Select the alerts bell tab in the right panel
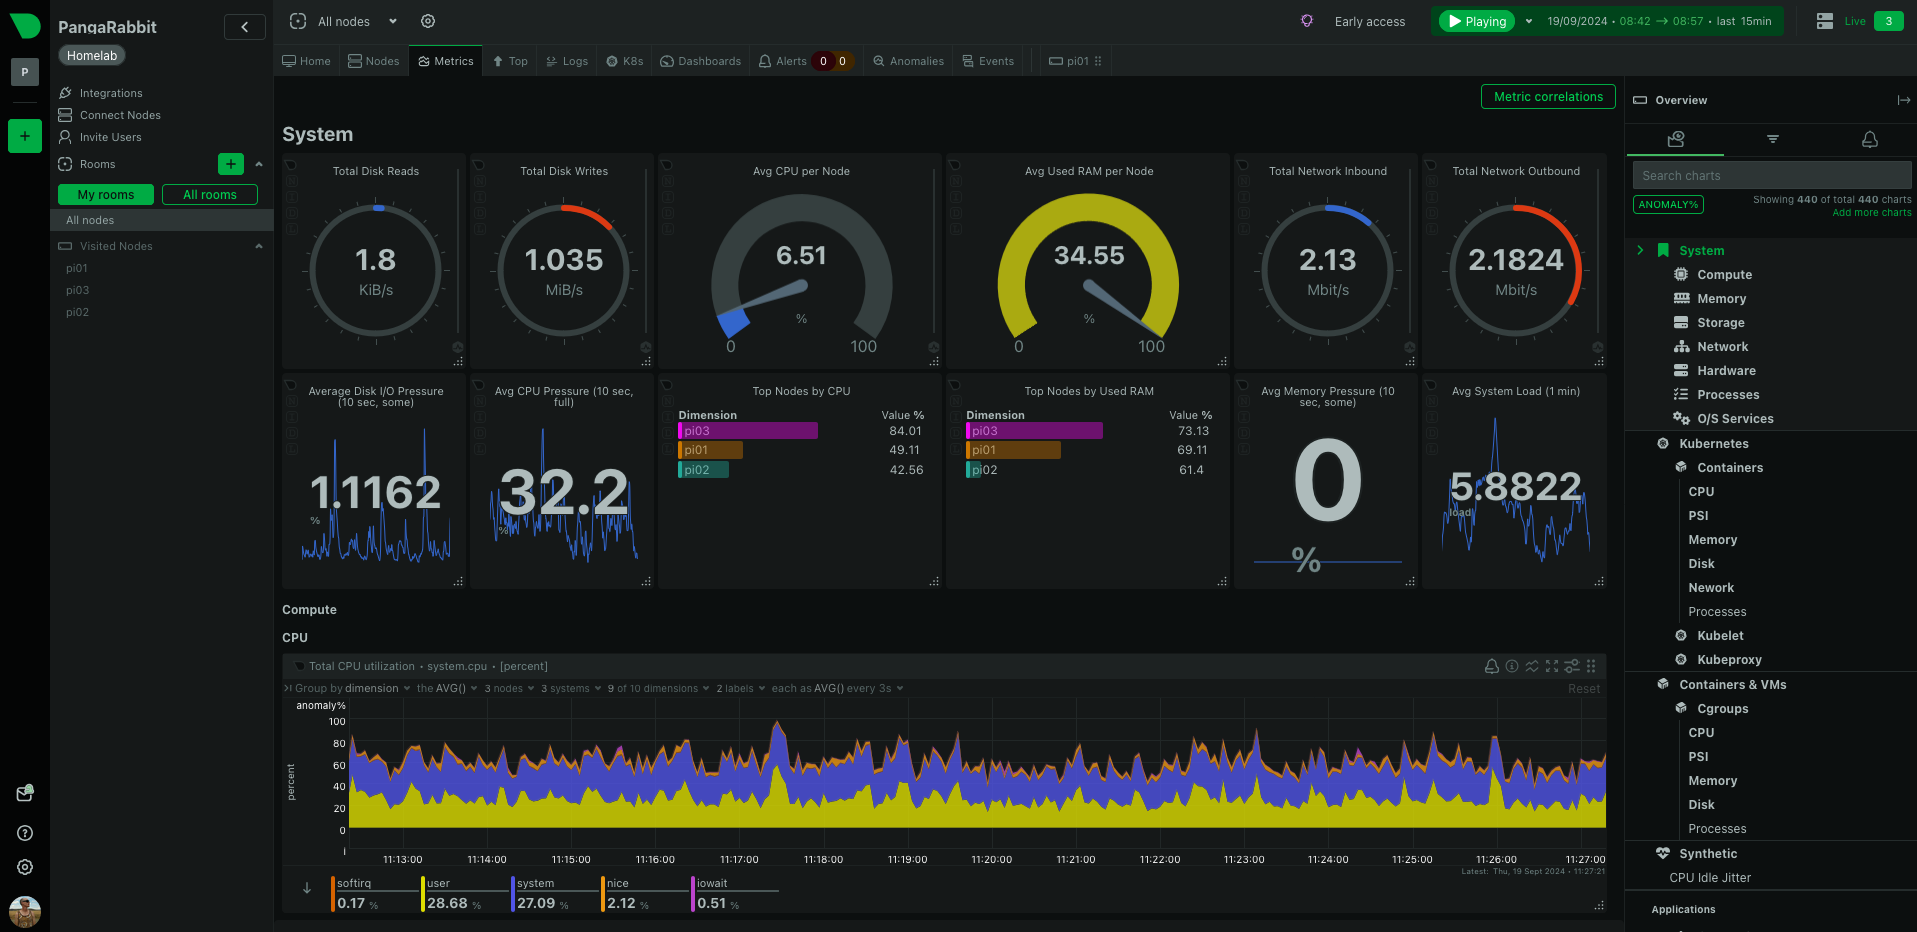 pos(1871,140)
